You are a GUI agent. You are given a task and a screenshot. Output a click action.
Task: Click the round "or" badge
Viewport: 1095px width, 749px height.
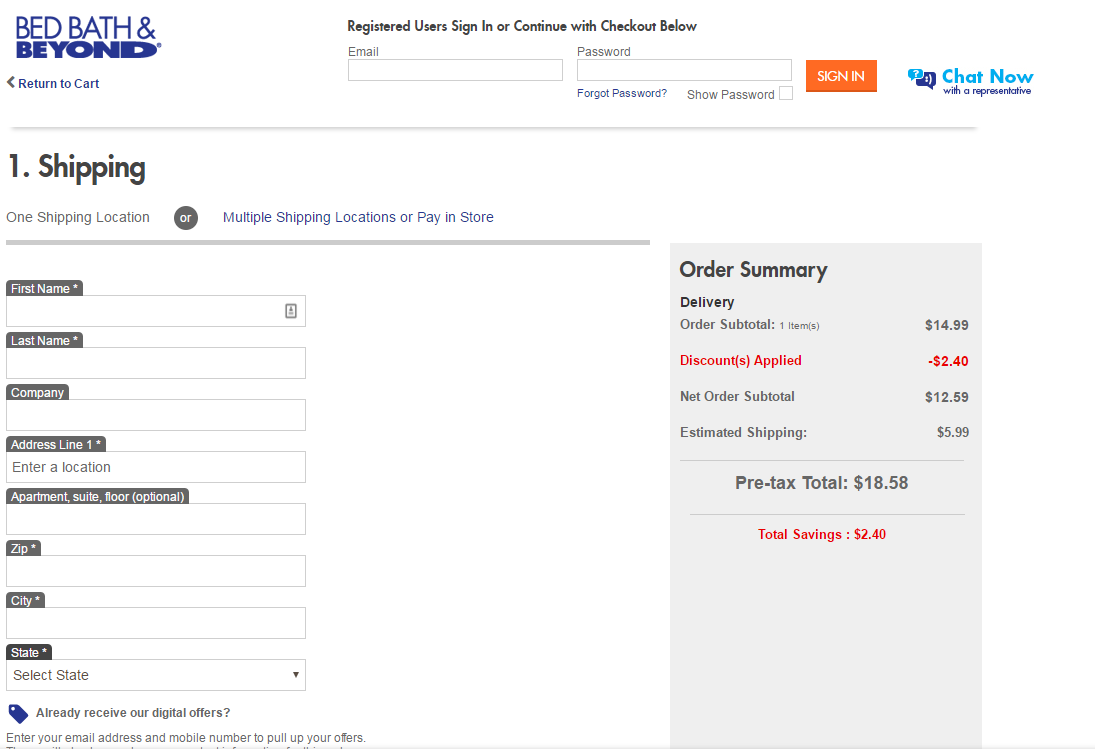coord(185,218)
